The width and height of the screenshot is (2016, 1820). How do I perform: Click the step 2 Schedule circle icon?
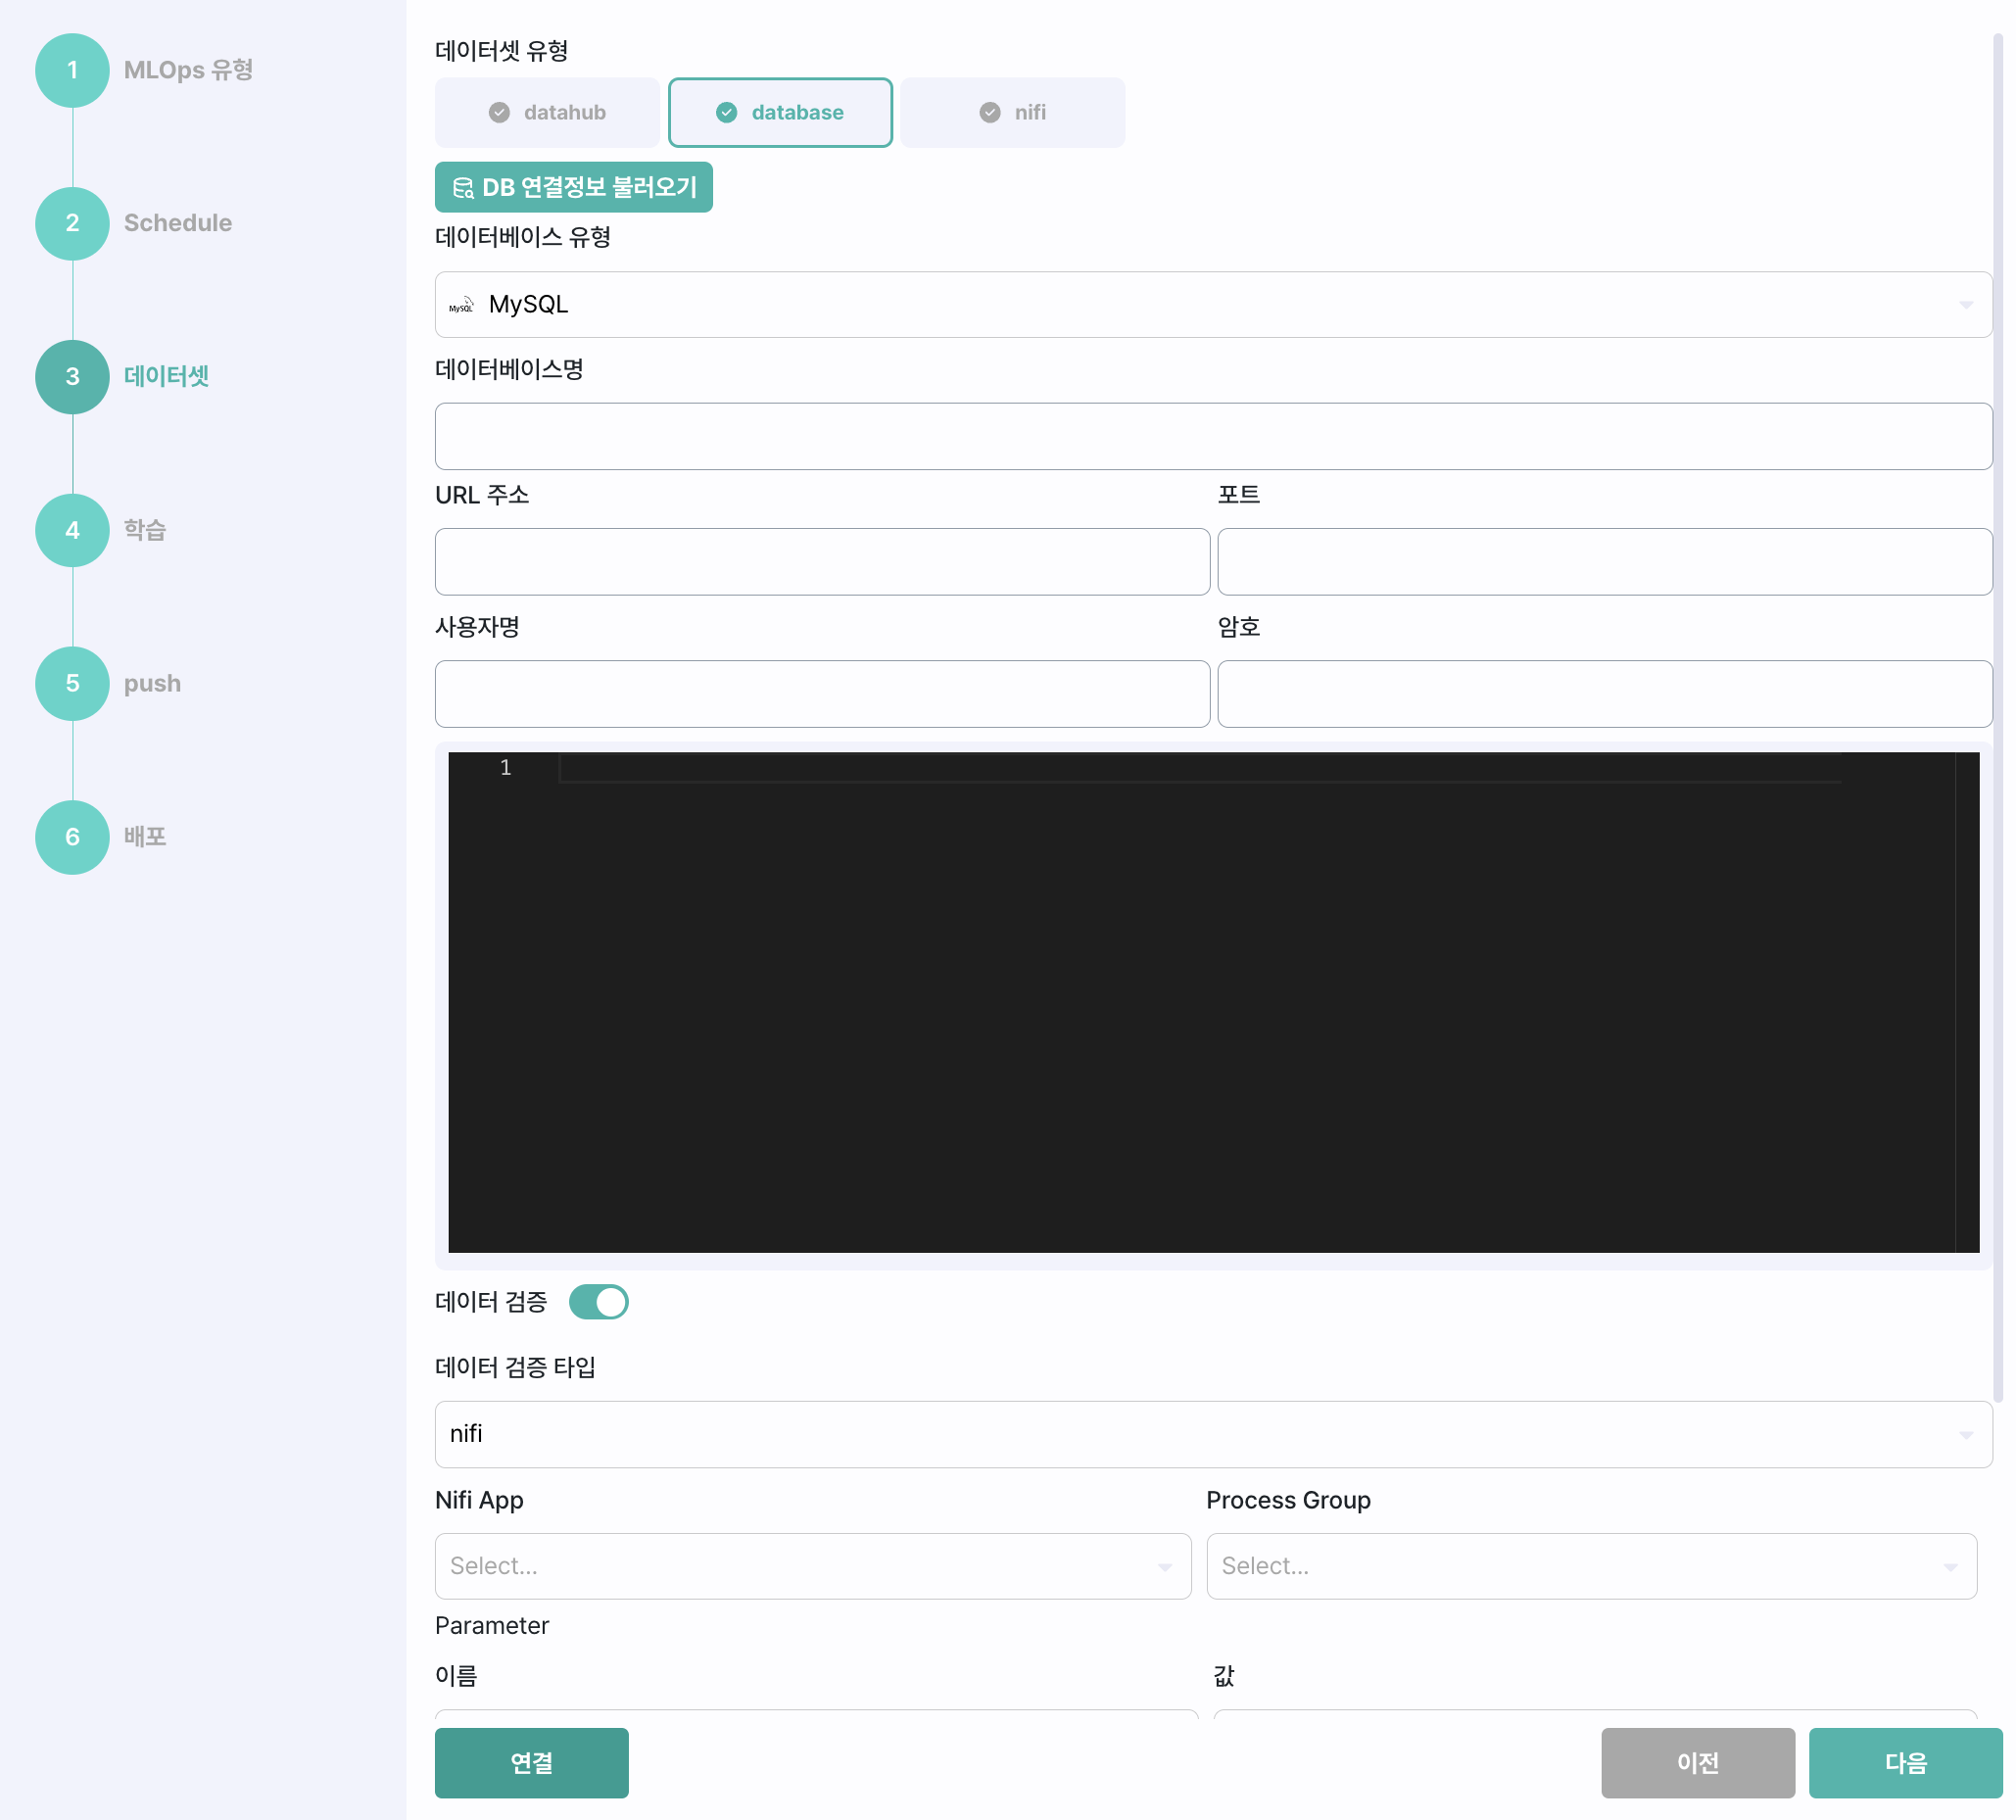[x=72, y=223]
